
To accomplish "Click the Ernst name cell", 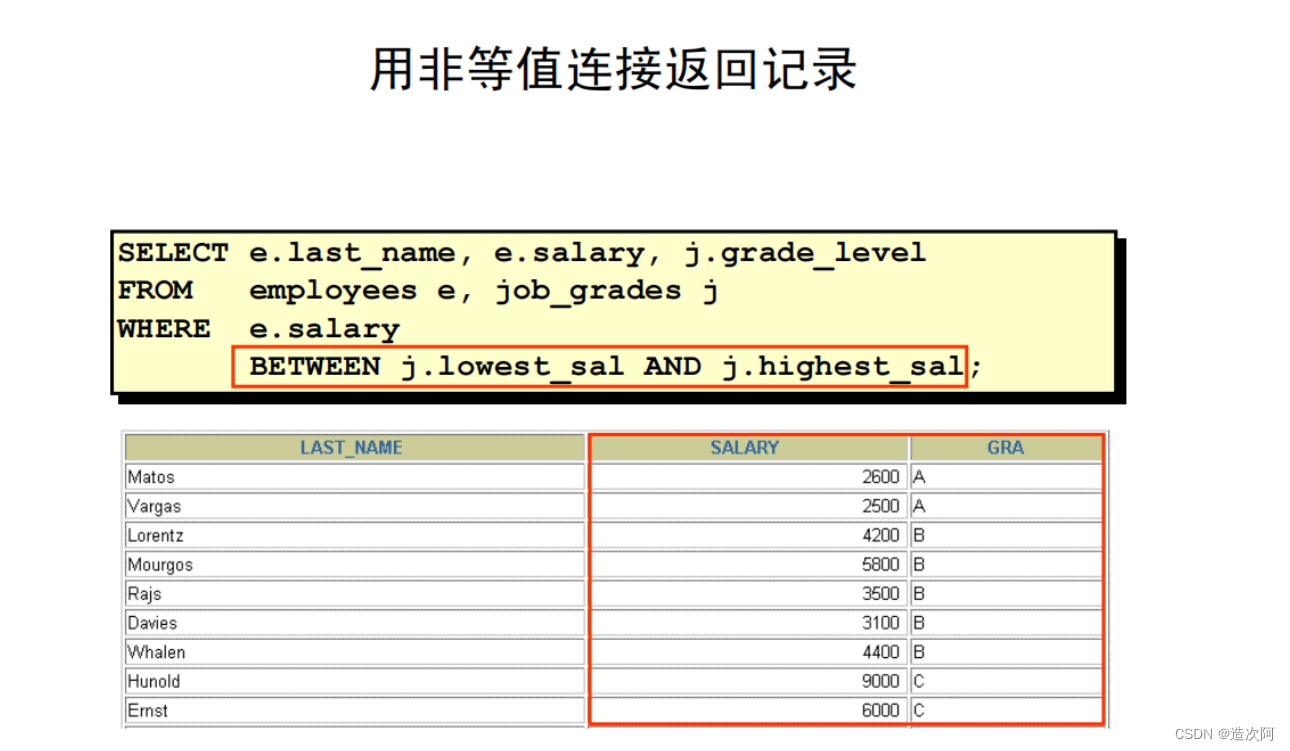I will point(355,710).
